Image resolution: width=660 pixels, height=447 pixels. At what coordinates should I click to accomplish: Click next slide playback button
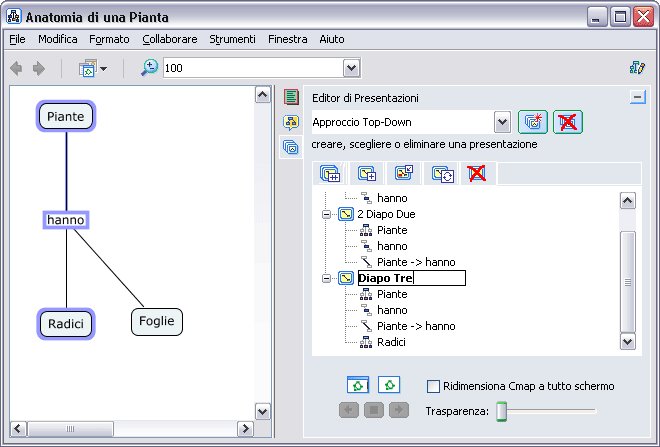click(399, 410)
